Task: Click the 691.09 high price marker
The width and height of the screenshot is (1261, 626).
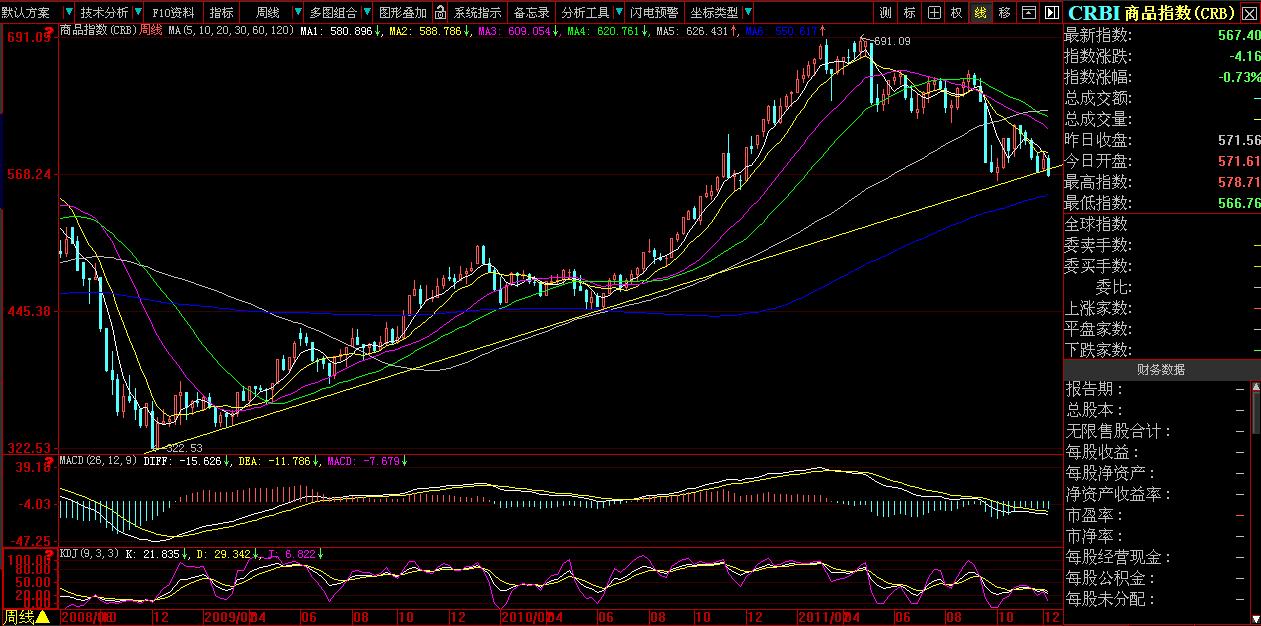Action: coord(892,41)
